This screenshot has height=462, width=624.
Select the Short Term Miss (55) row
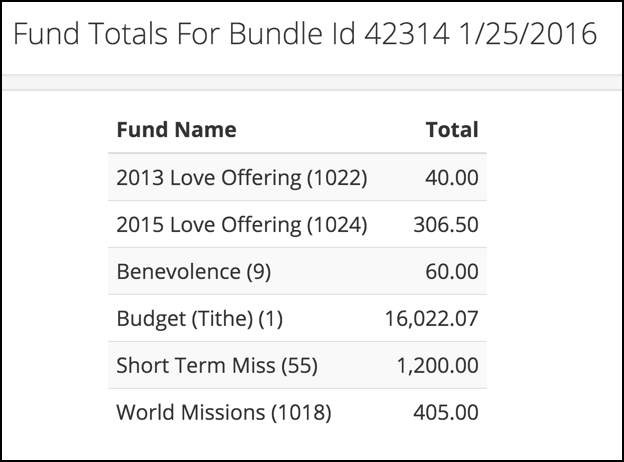(x=297, y=365)
